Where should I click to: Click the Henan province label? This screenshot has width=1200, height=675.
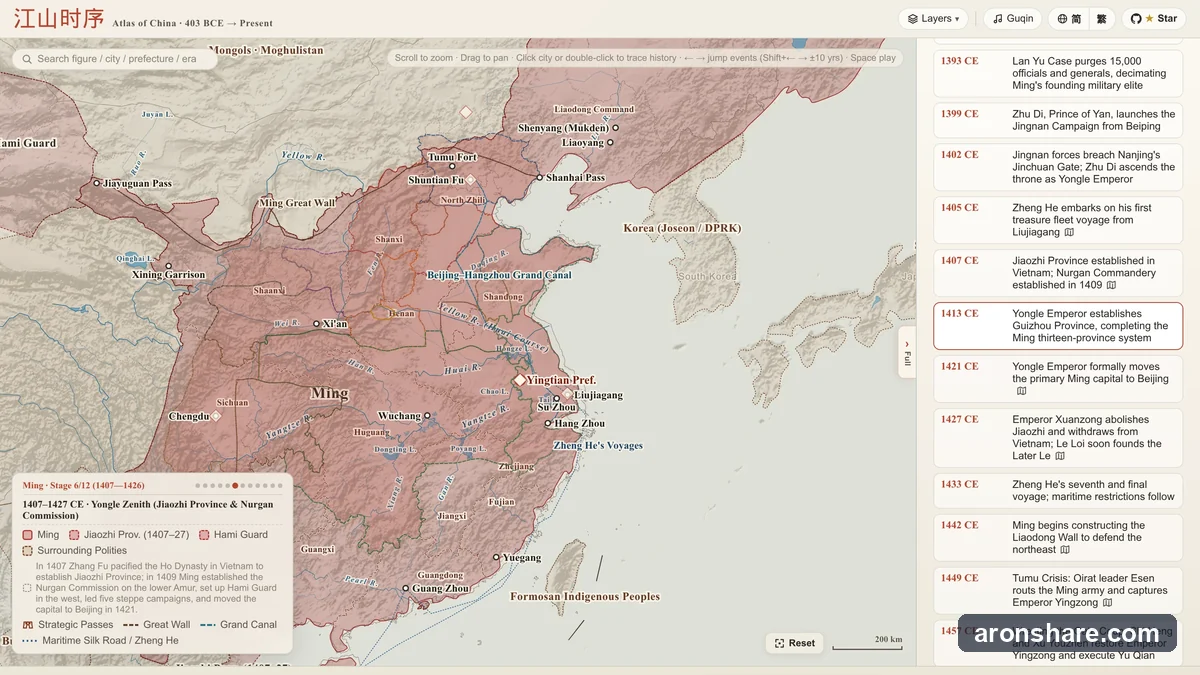[402, 313]
